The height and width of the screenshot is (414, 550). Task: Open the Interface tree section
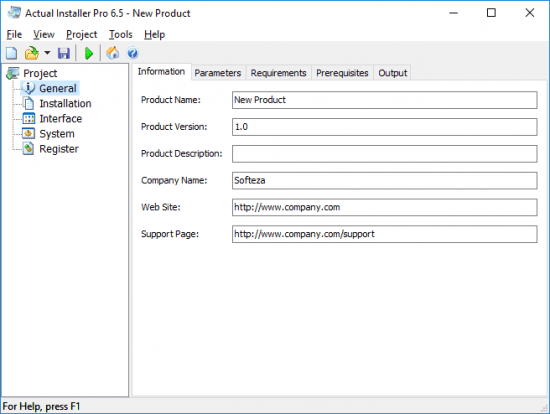pos(60,119)
